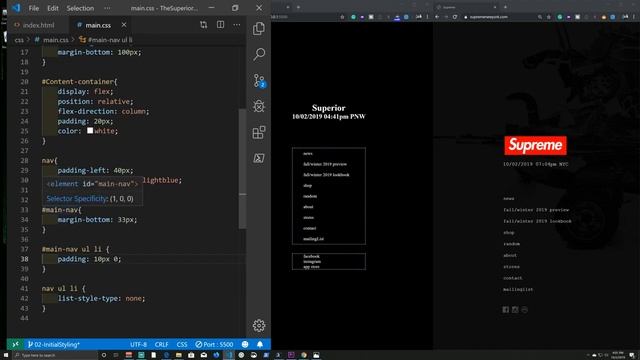640x360 pixels.
Task: Click the last activity bar icon under Extensions
Action: [x=259, y=158]
